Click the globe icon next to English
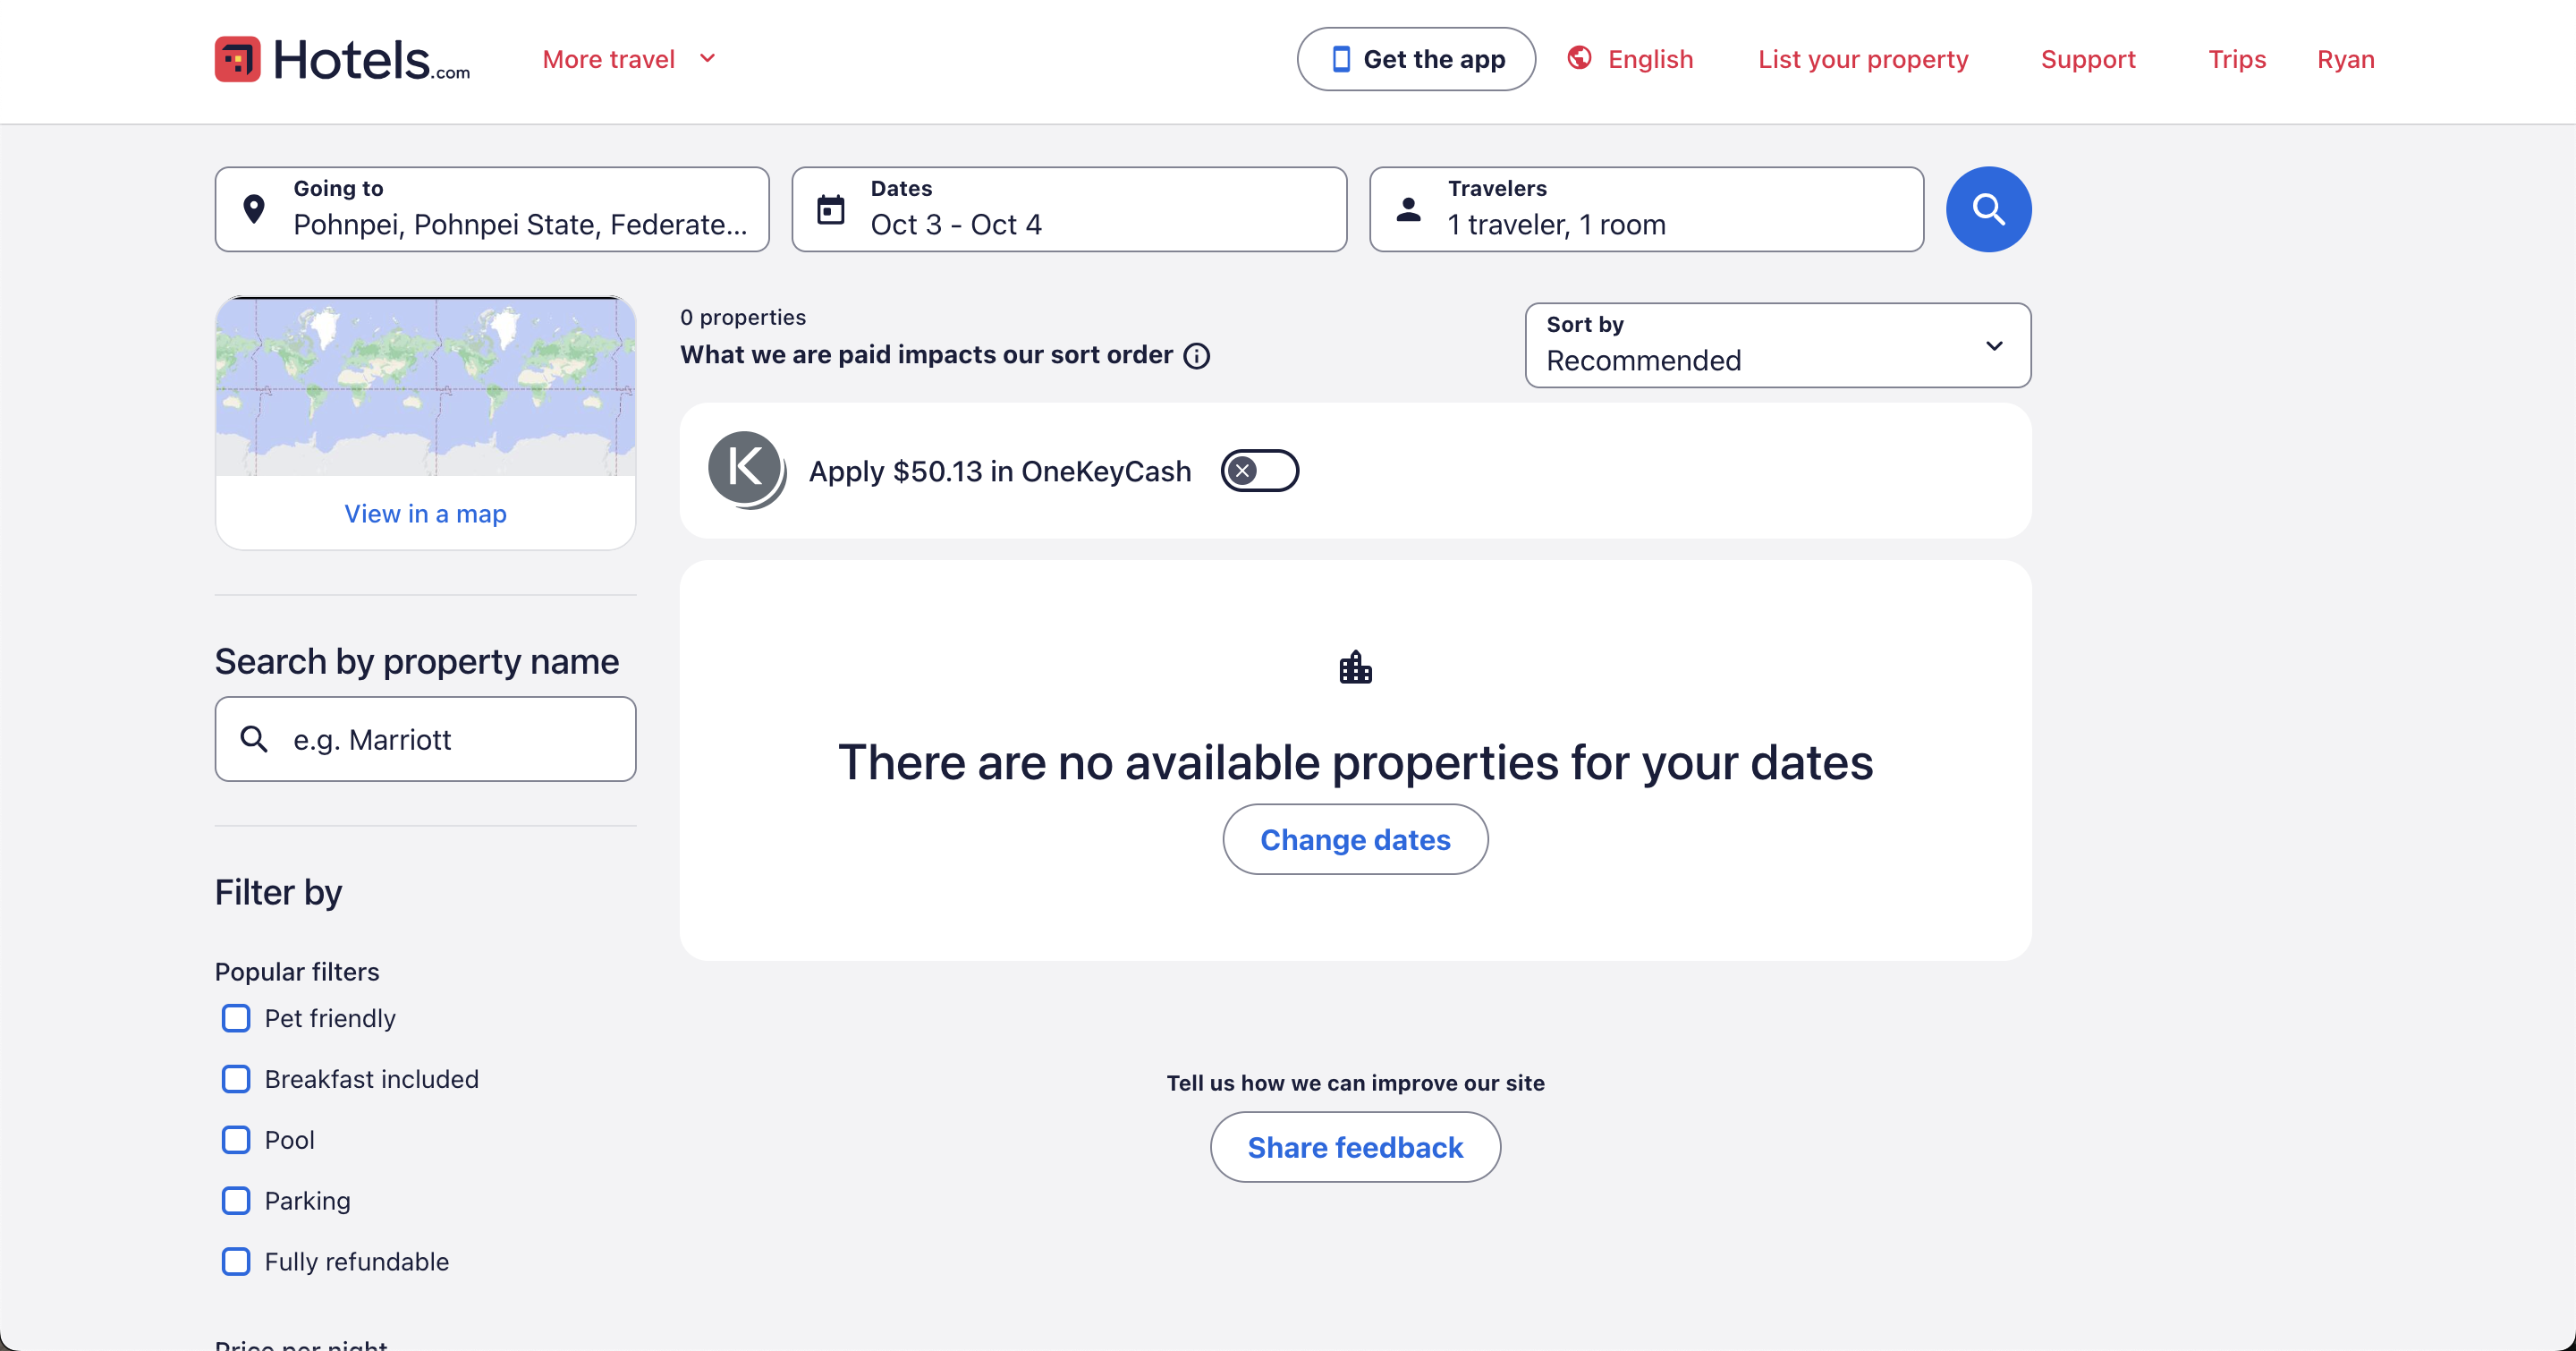The image size is (2576, 1351). pos(1579,58)
